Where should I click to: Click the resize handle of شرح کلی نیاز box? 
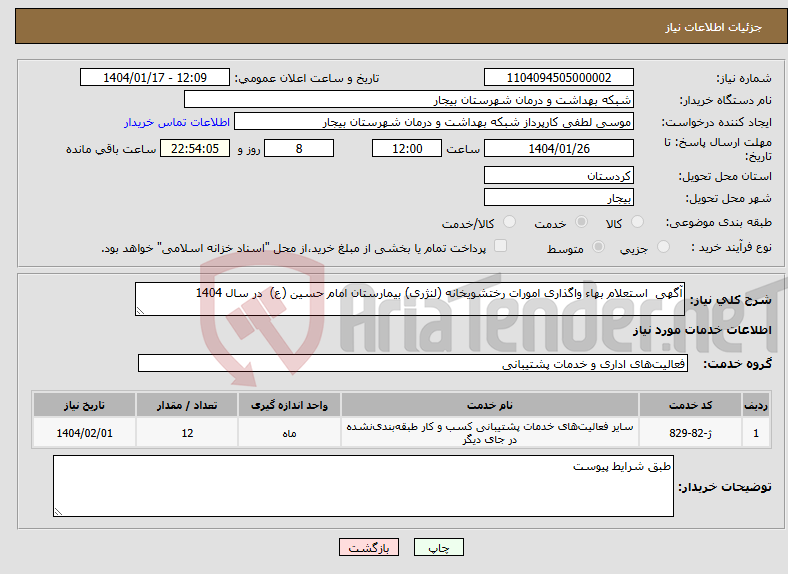tap(140, 311)
